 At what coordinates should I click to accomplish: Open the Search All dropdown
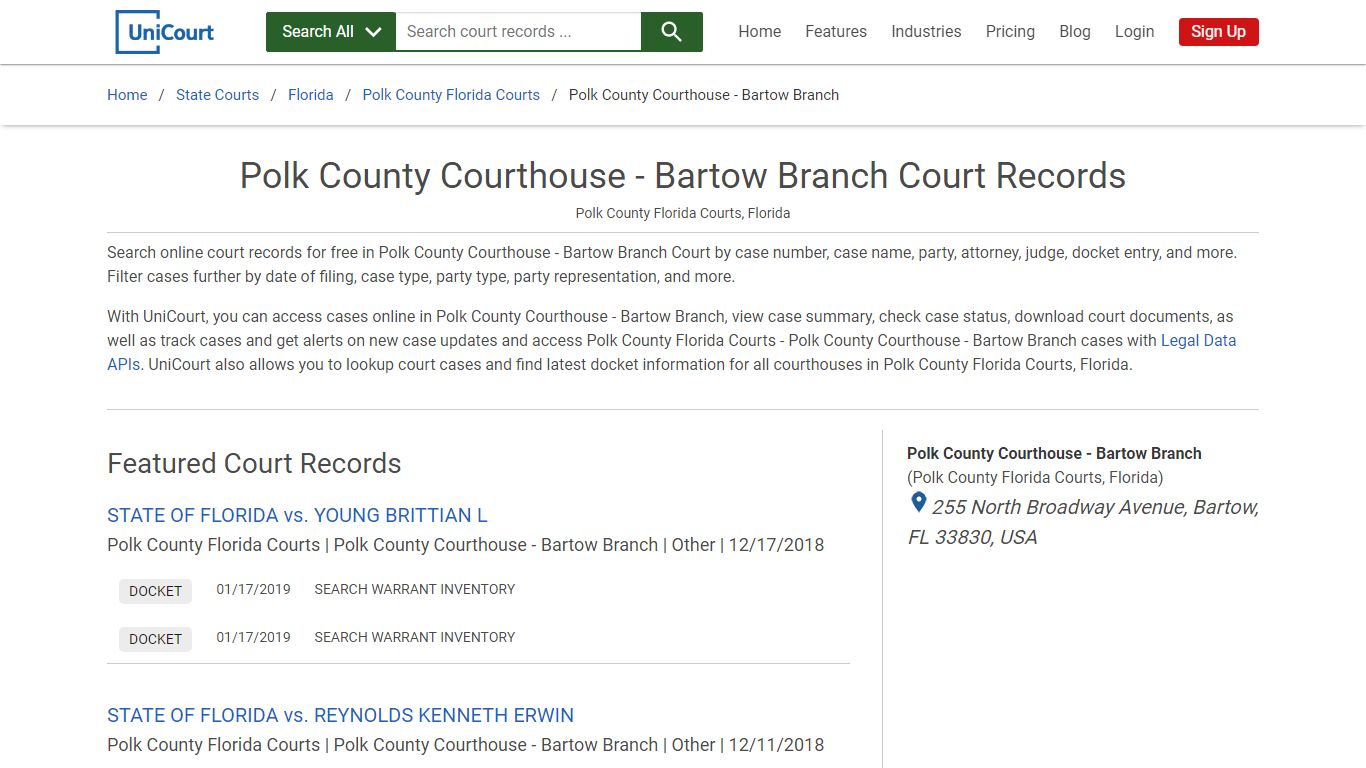click(x=331, y=32)
